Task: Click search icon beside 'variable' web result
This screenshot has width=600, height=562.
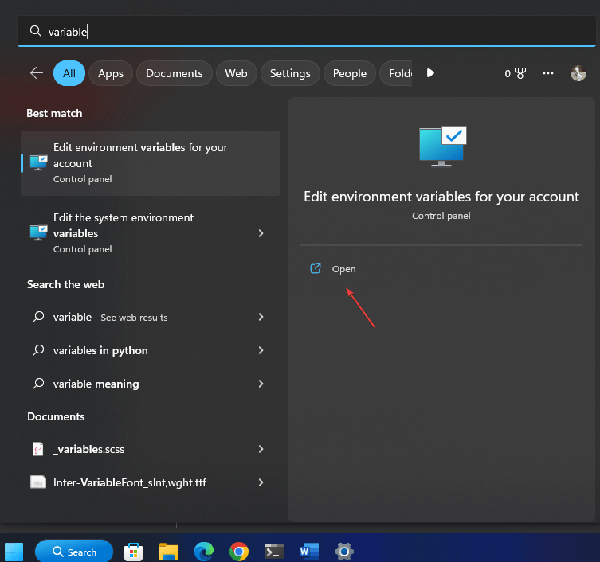Action: pos(38,316)
